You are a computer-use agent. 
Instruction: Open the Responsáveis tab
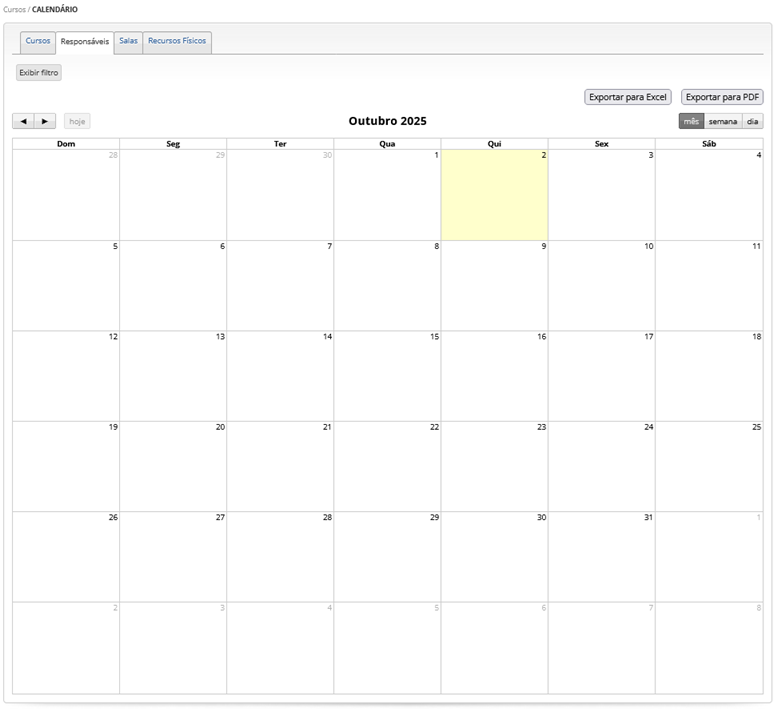85,42
